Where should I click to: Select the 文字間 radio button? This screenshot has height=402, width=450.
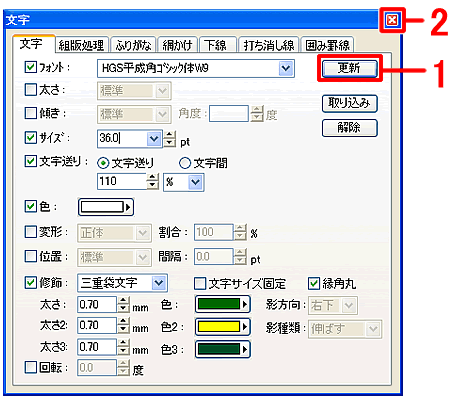point(185,163)
